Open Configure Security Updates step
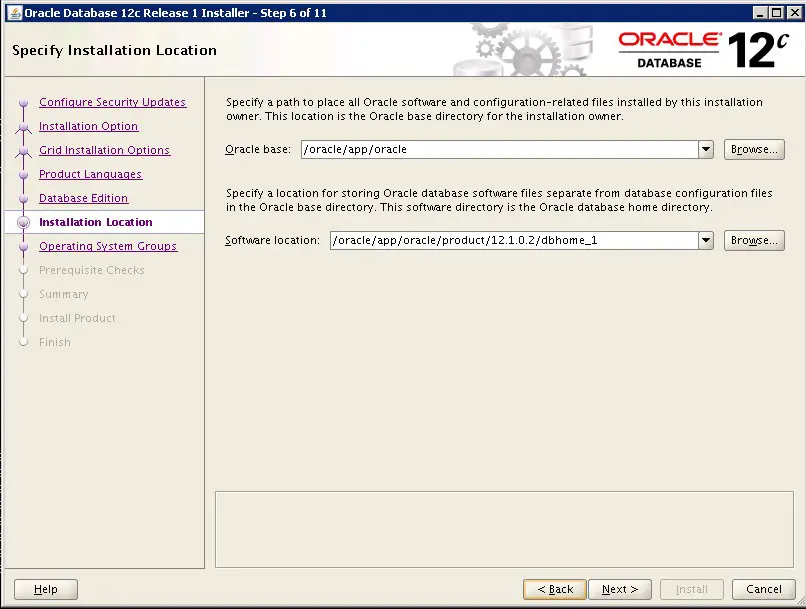806x609 pixels. coord(113,102)
